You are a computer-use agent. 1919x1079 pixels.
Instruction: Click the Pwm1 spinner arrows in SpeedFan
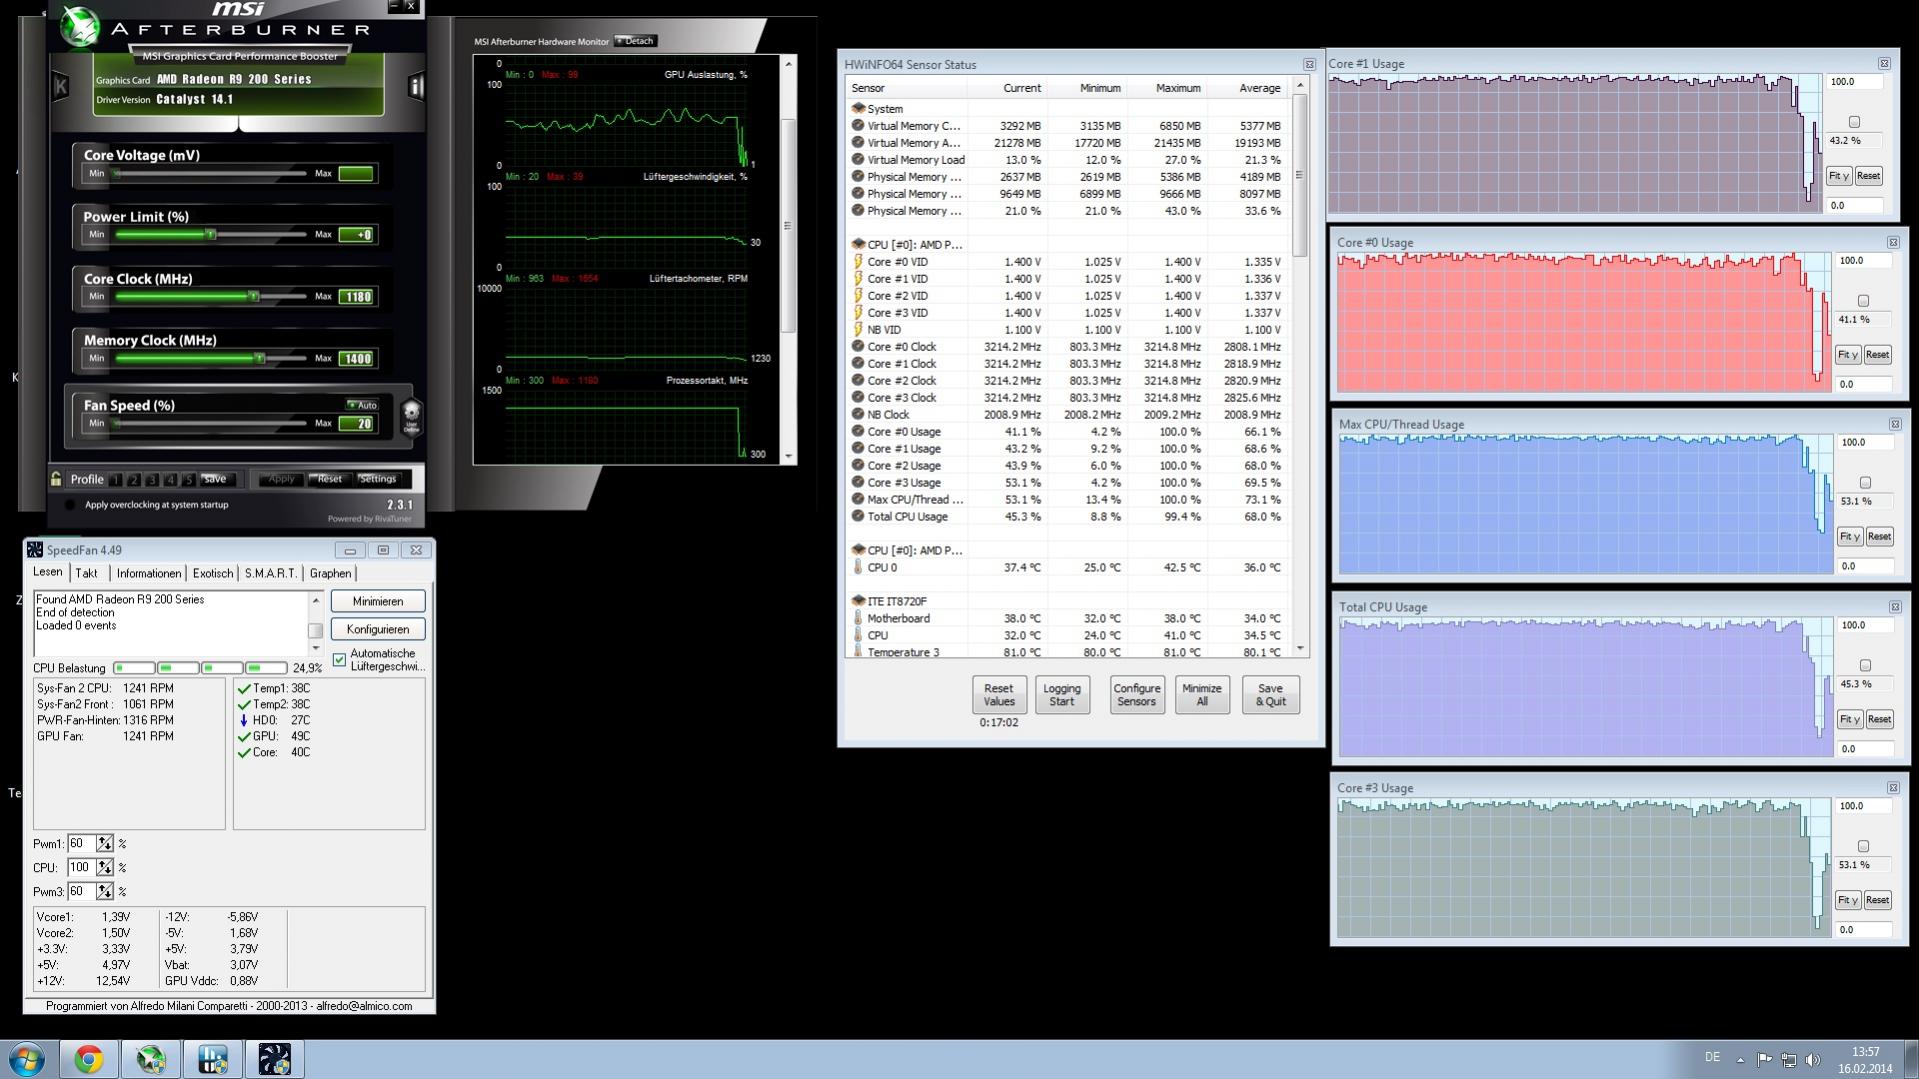click(105, 845)
